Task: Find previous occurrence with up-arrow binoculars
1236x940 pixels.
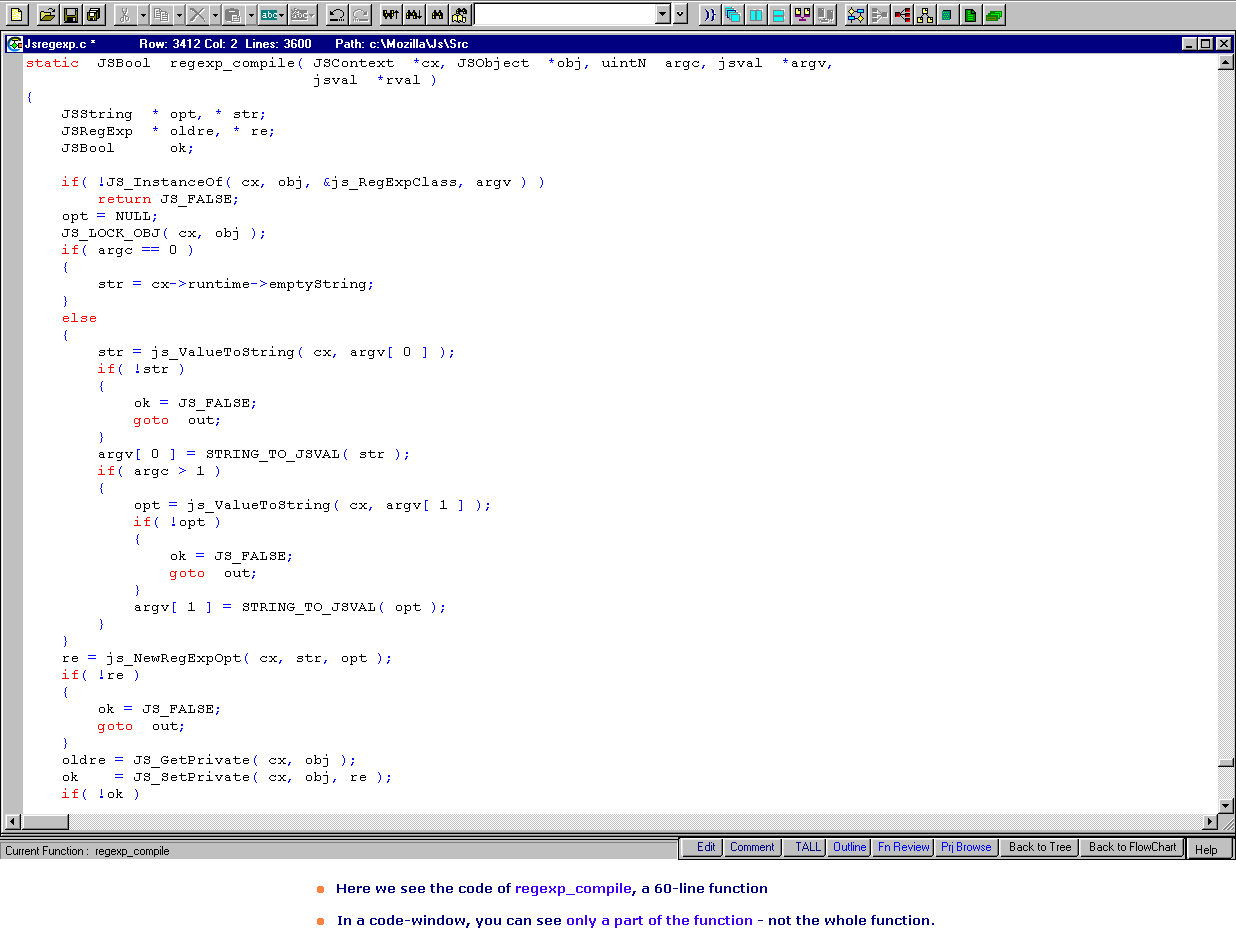Action: 390,15
